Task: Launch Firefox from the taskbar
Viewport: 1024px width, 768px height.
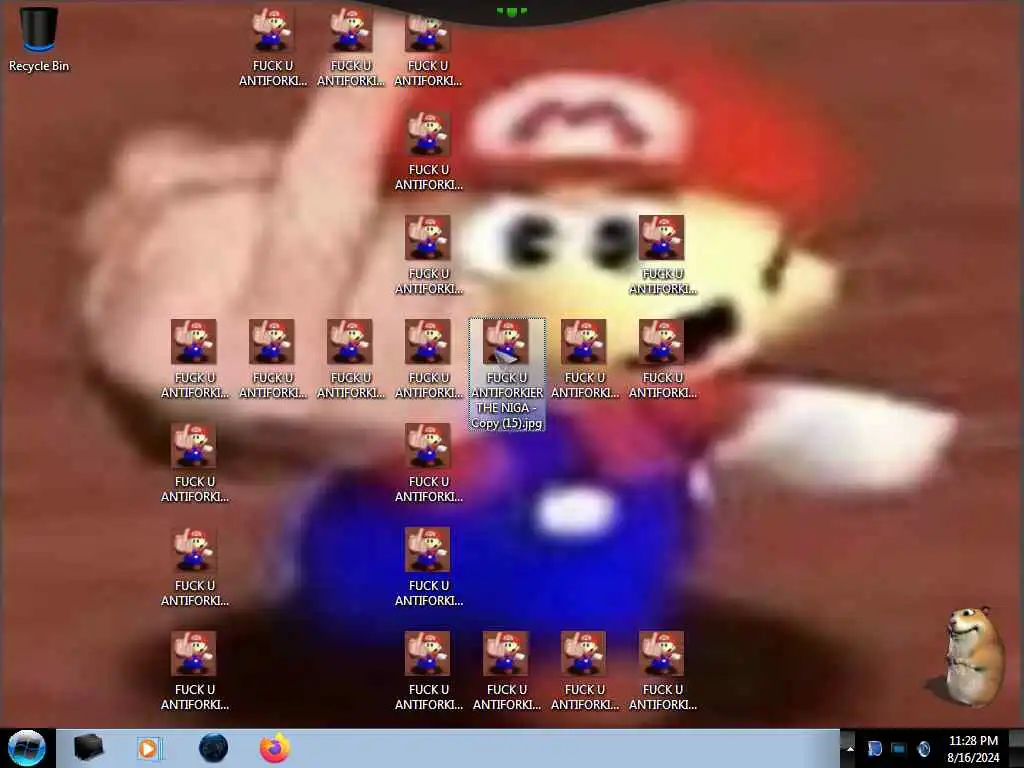Action: (275, 748)
